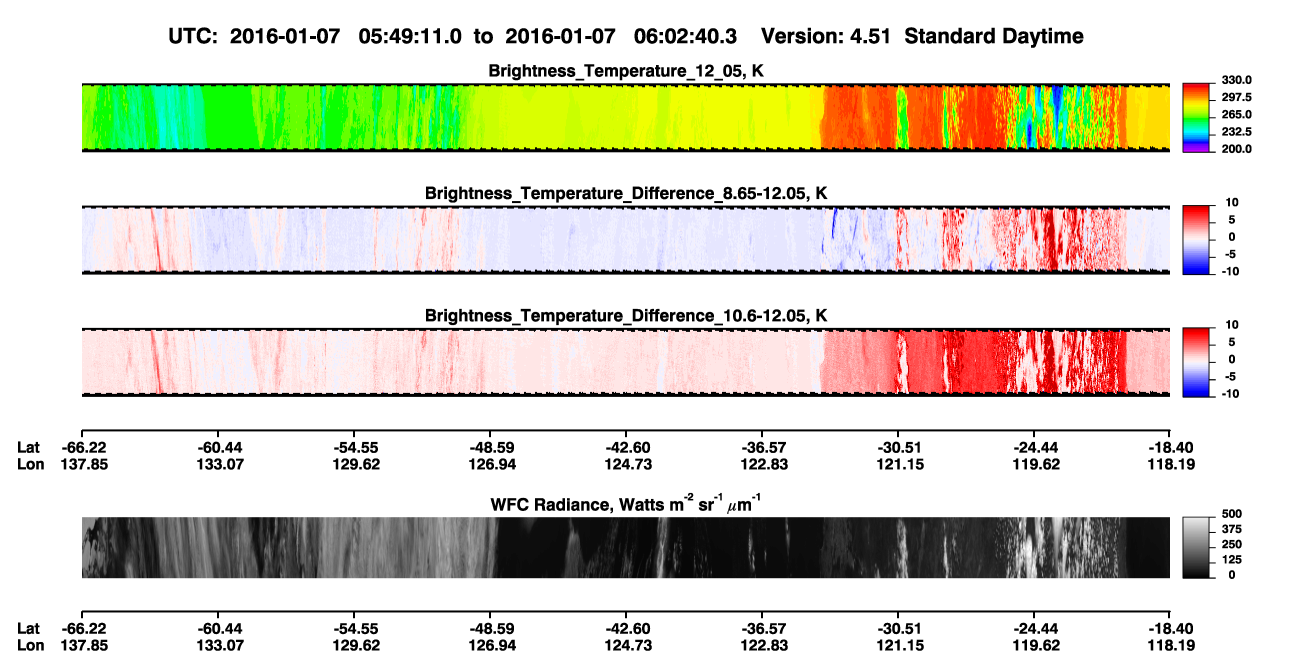This screenshot has height=667, width=1300.
Task: Click the Lon row label on the bottom axis
Action: [x=30, y=645]
